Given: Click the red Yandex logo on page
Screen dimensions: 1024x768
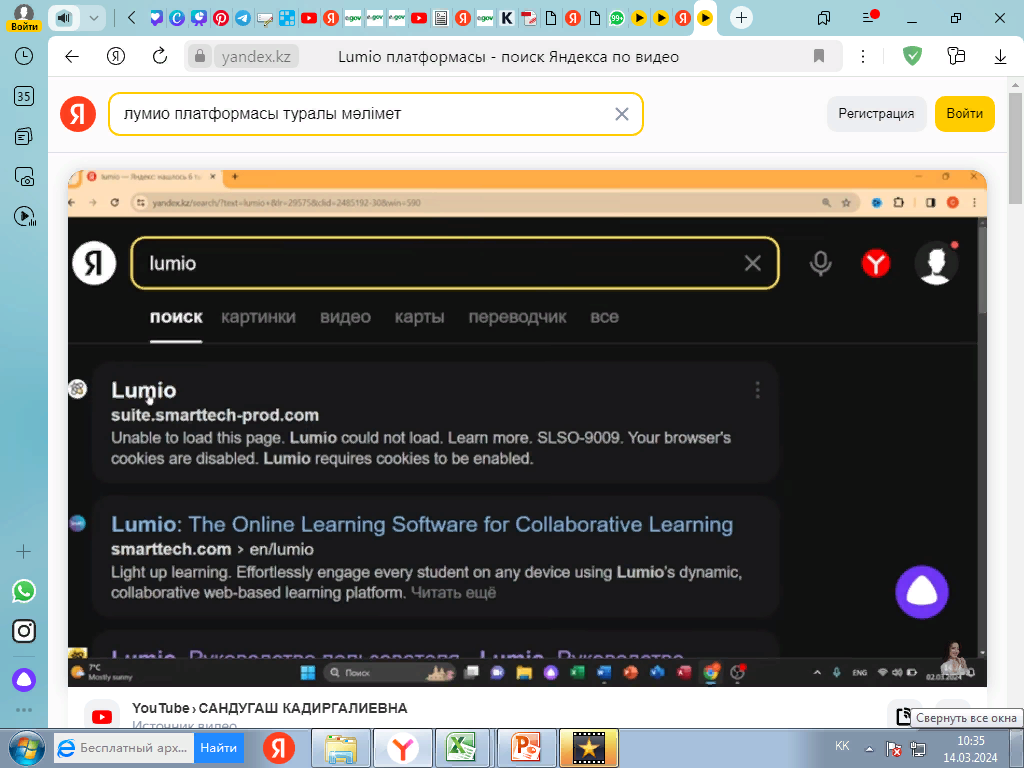Looking at the screenshot, I should click(x=78, y=114).
